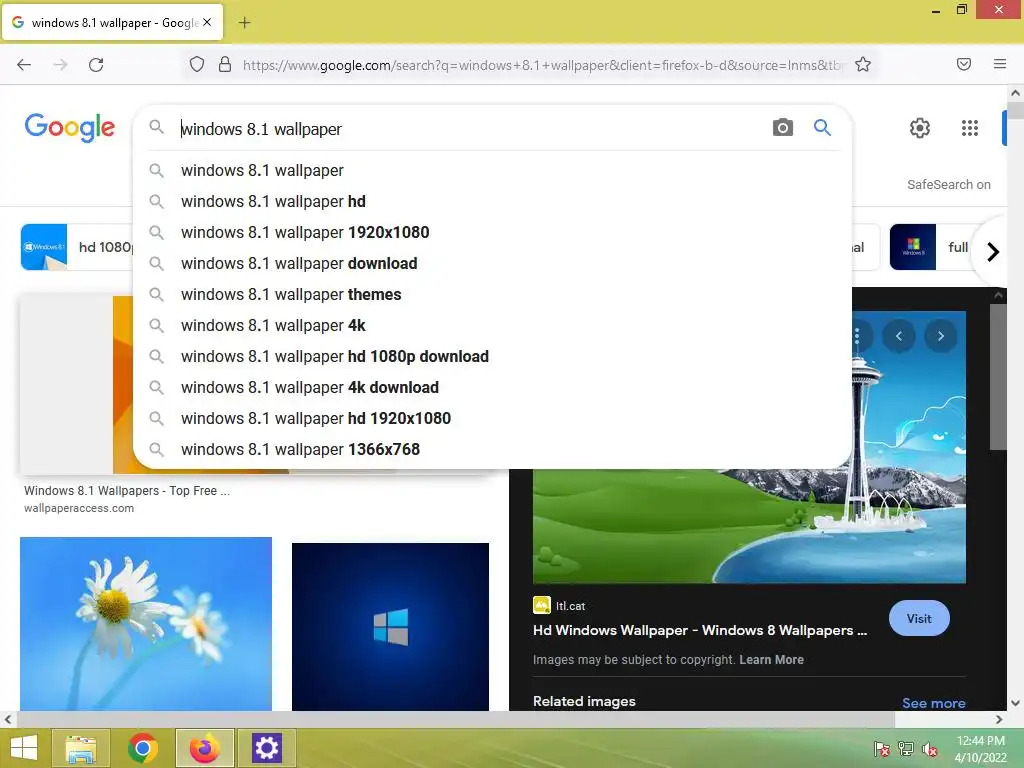The image size is (1024, 768).
Task: Click the horizontal scrollbar left arrow
Action: point(7,719)
